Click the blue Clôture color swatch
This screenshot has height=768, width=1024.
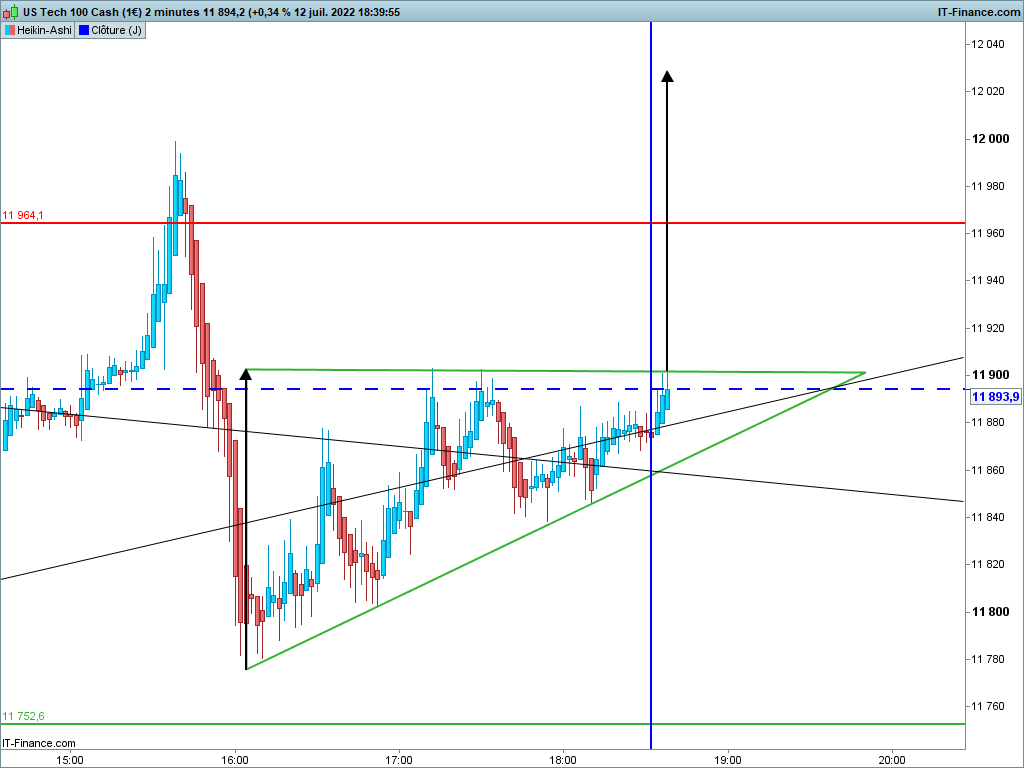84,30
